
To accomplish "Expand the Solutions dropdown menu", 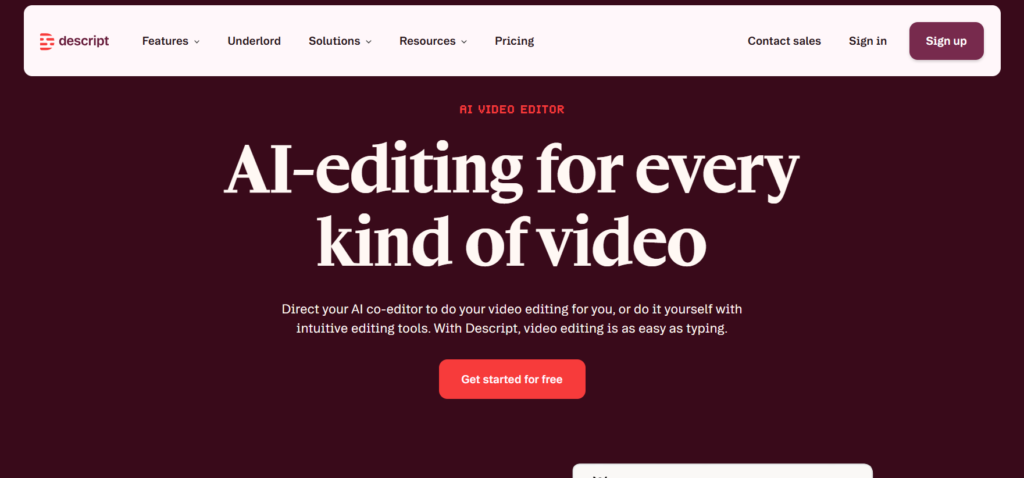I will coord(340,41).
